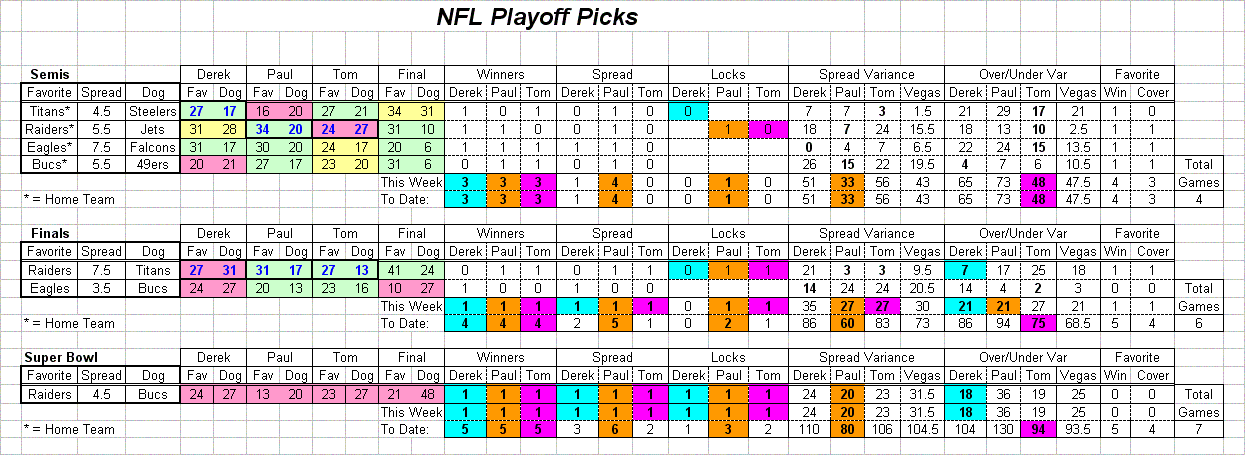Click the Titans* favorite cell in Semis
1245x455 pixels.
51,110
